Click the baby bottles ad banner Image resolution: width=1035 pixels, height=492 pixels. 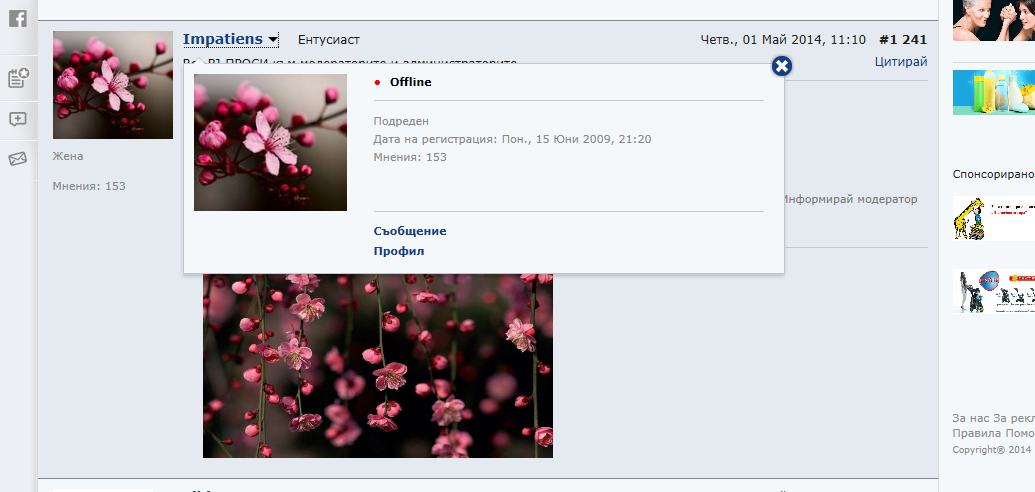click(993, 92)
